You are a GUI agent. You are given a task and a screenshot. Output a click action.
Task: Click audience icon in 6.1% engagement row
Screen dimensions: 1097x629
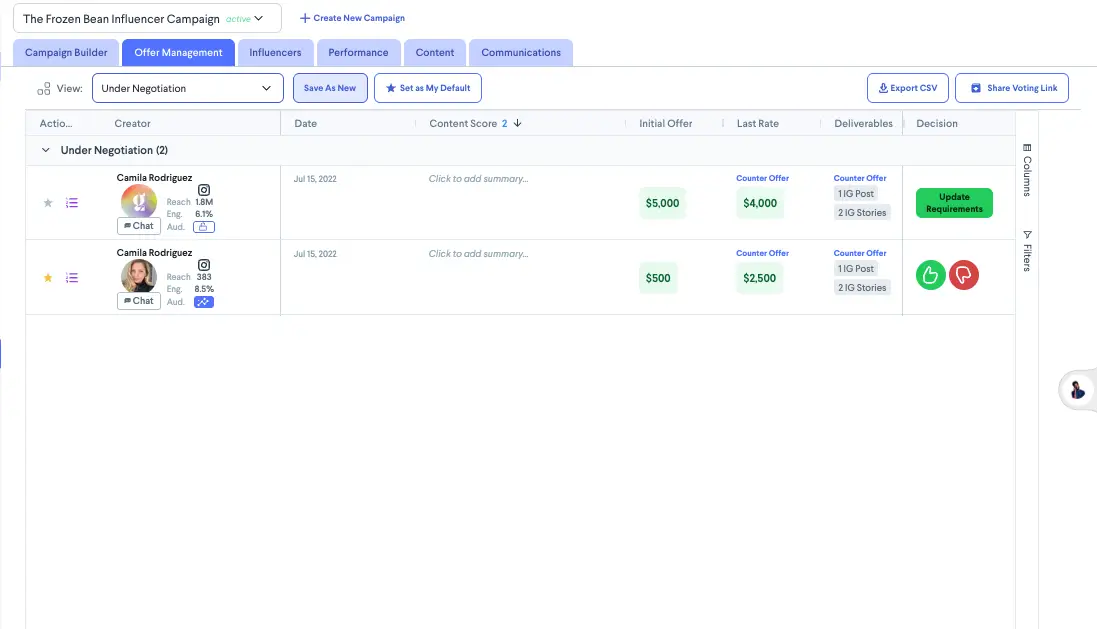click(204, 227)
